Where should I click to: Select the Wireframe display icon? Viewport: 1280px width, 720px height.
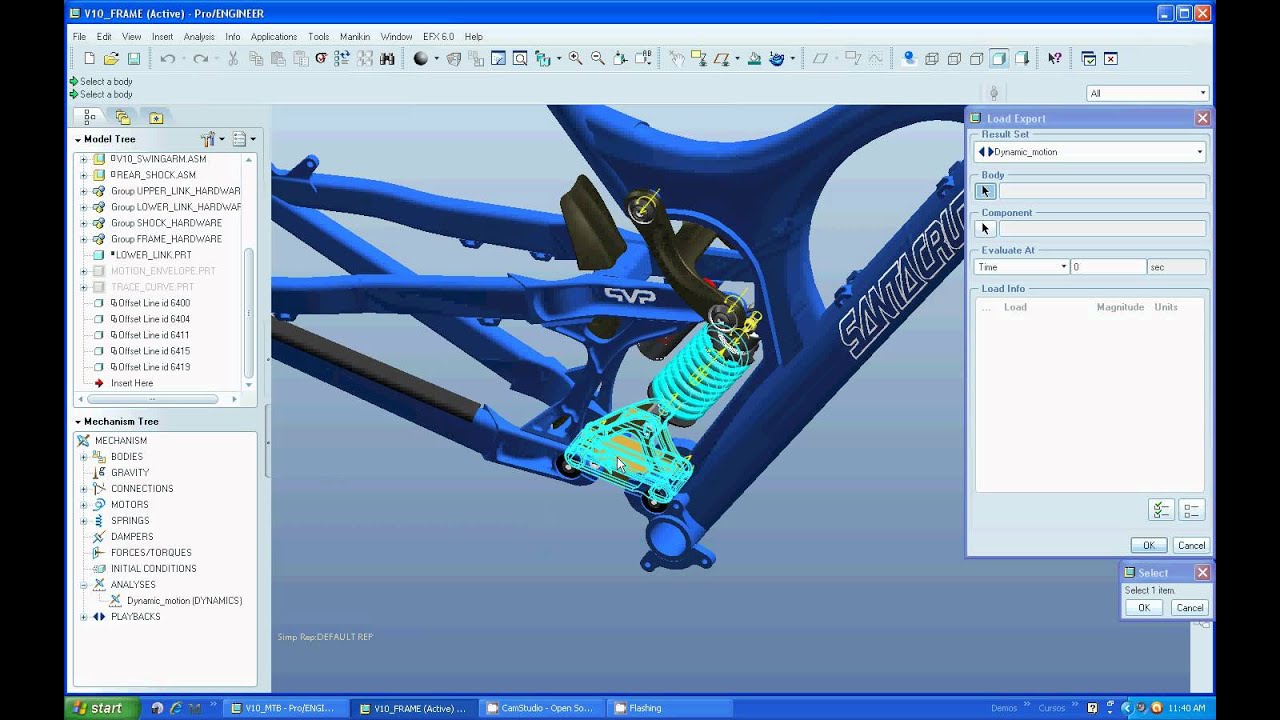point(932,59)
